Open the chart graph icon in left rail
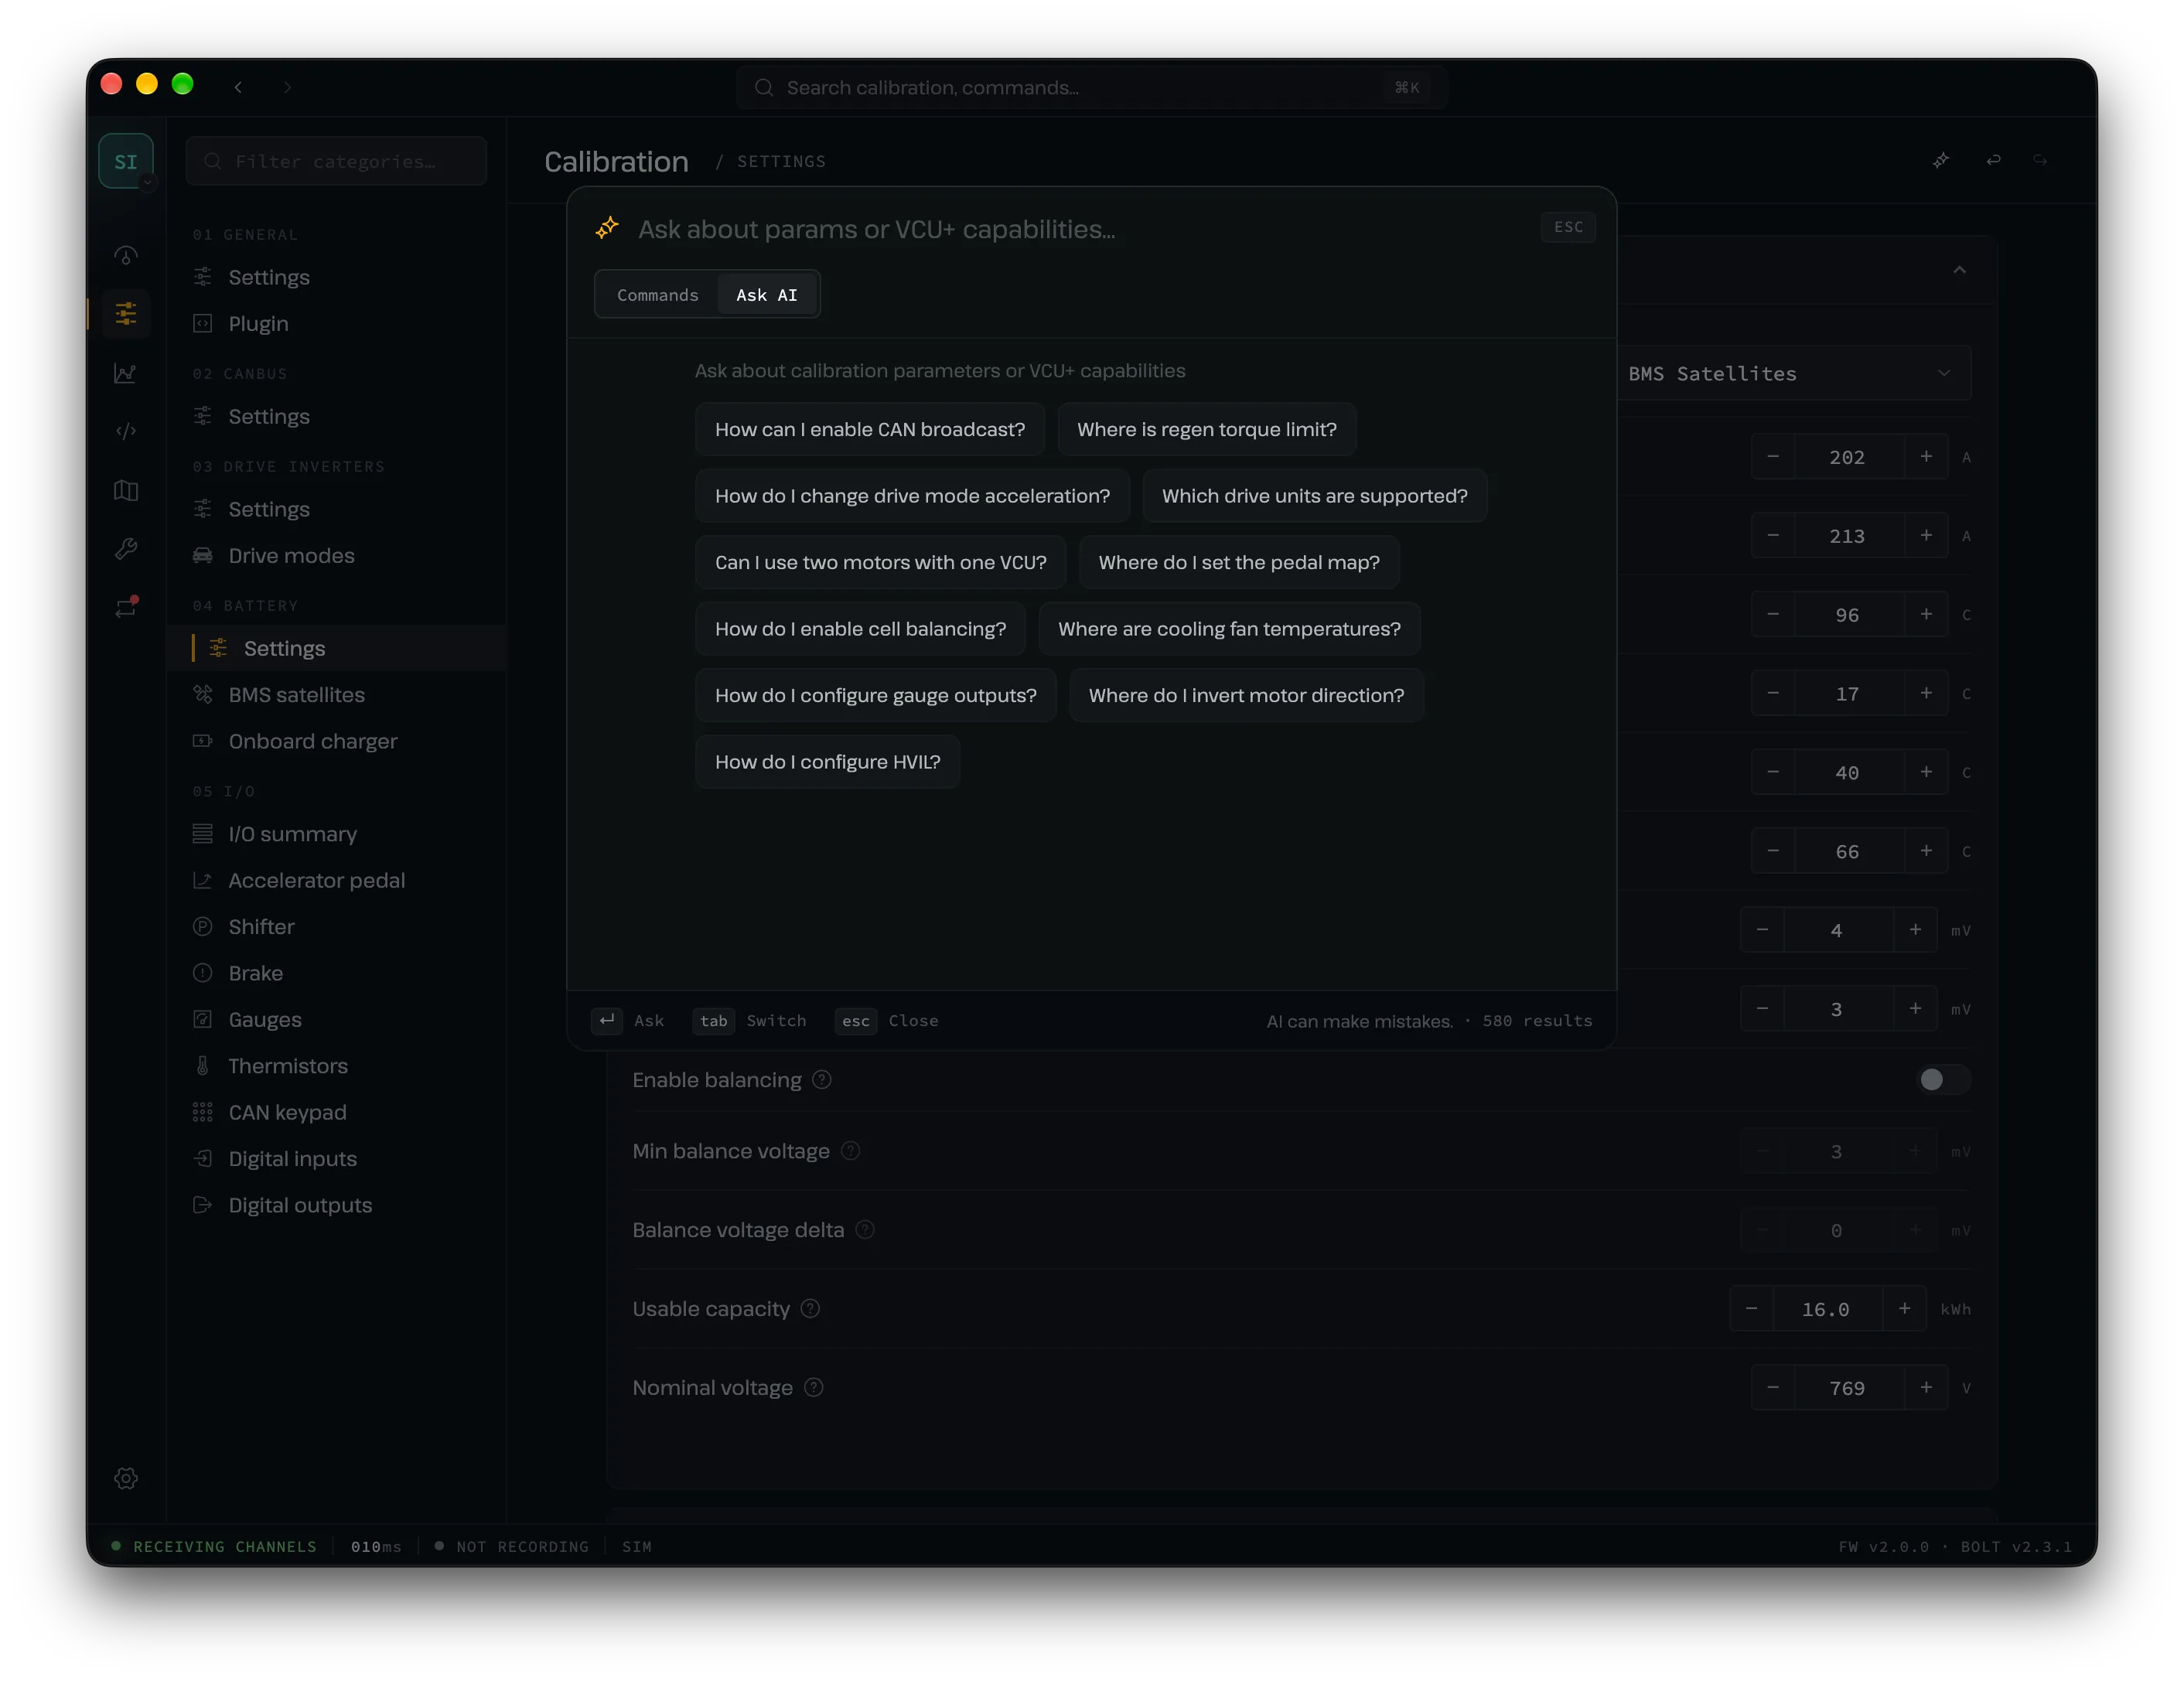The image size is (2184, 1681). pyautogui.click(x=126, y=373)
